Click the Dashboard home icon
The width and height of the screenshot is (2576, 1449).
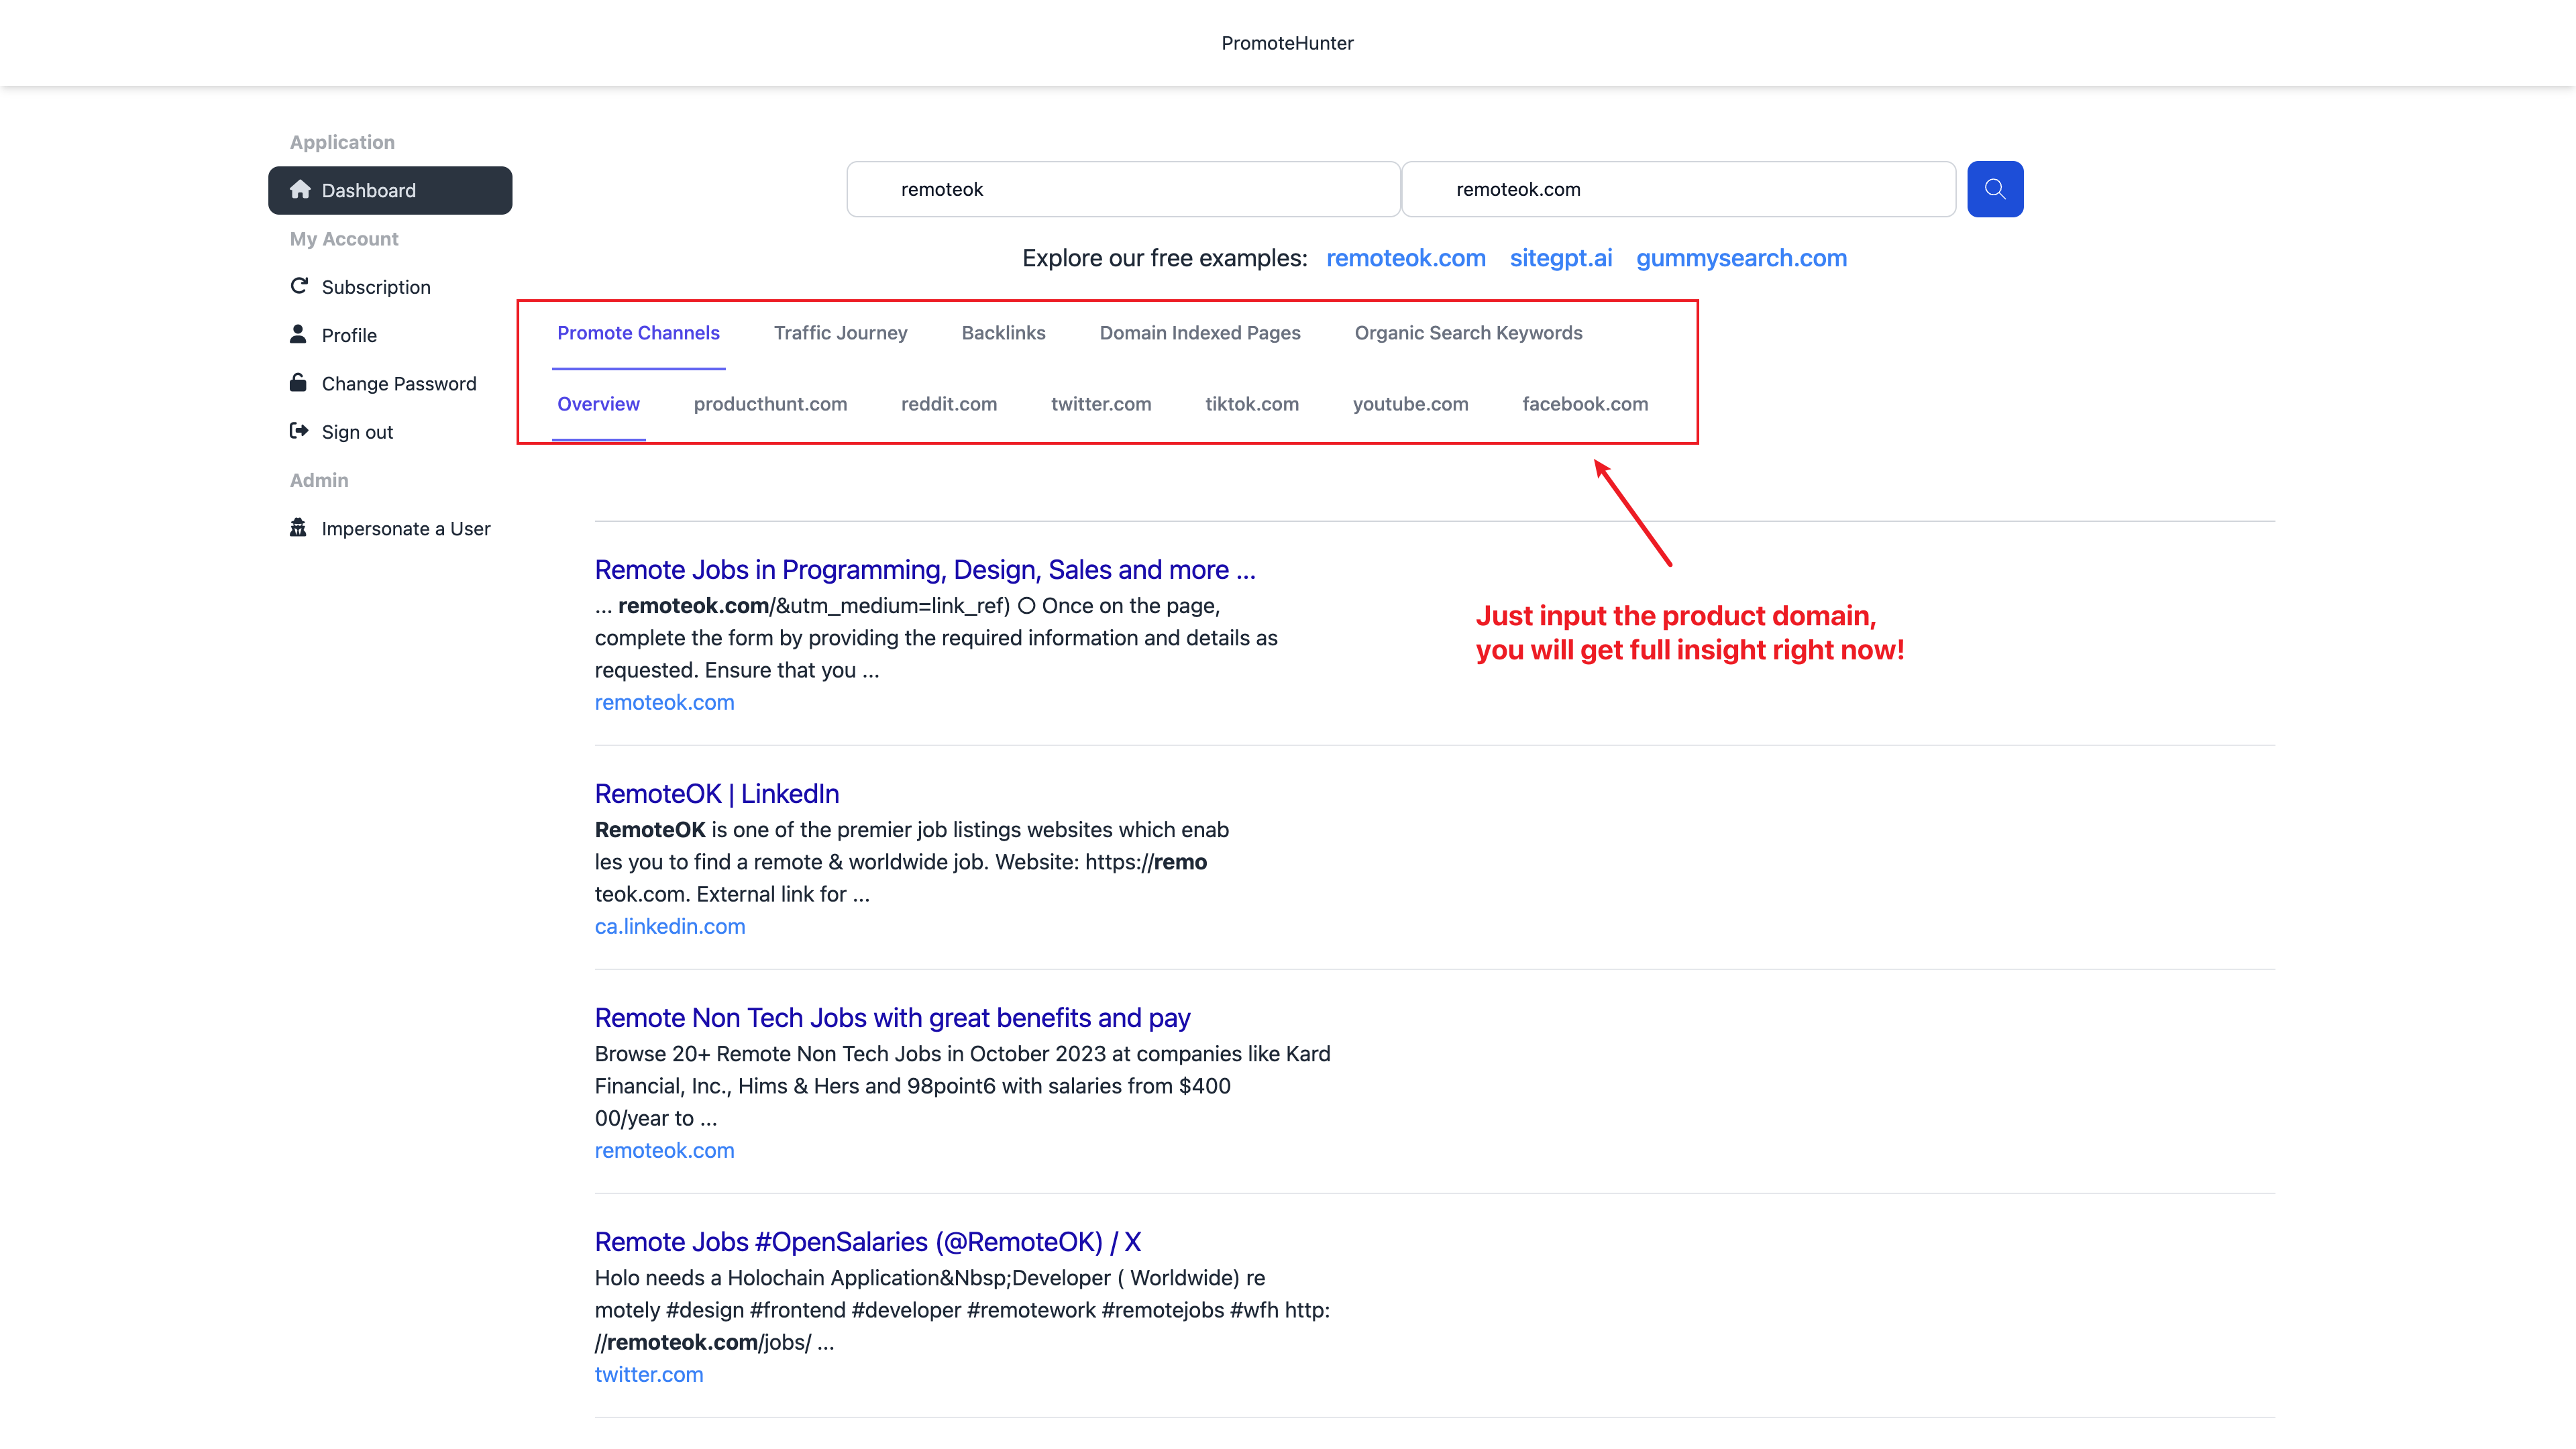[300, 190]
